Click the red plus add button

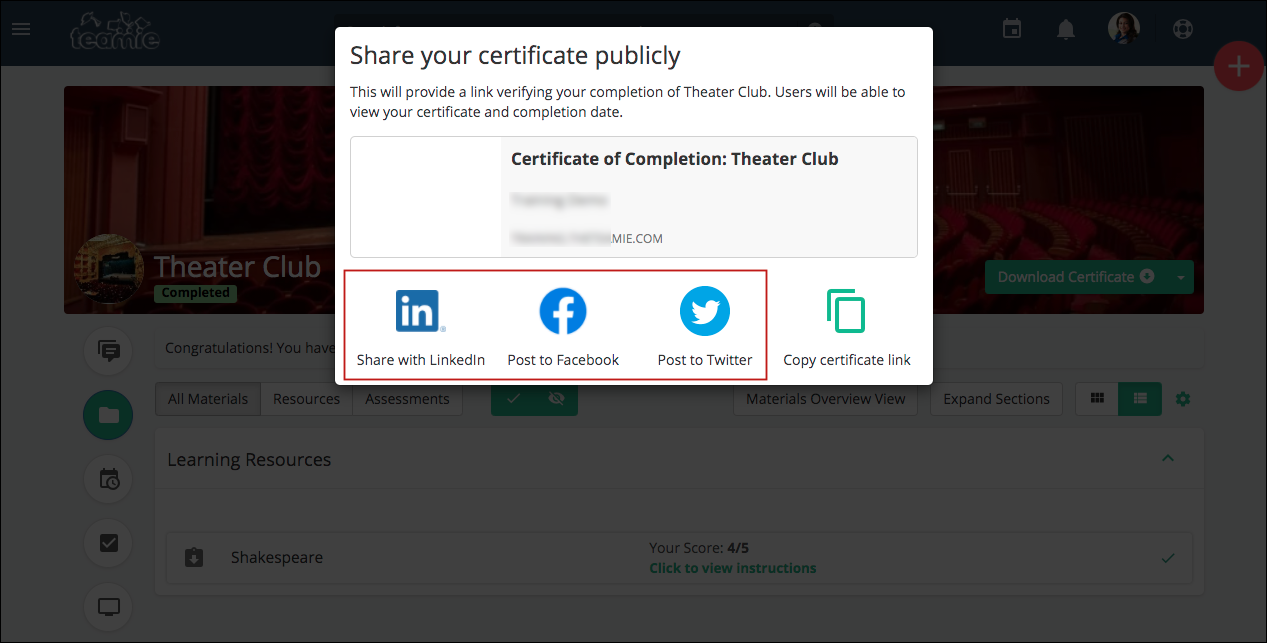pos(1239,67)
